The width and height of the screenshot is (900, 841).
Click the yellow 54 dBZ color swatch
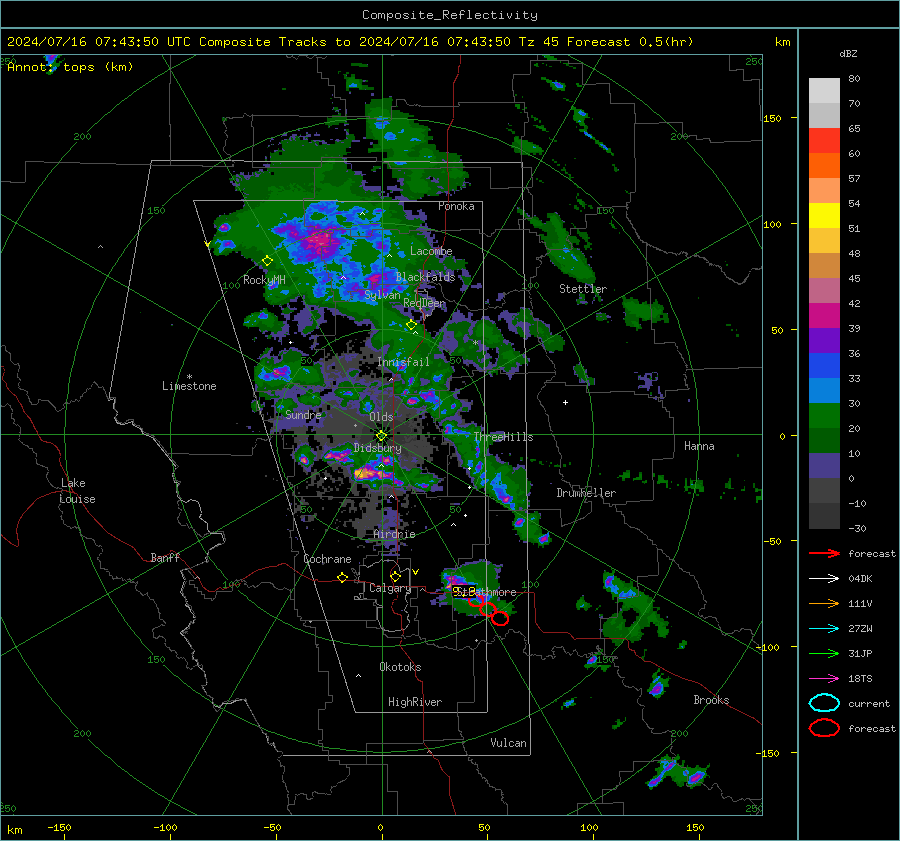coord(824,215)
